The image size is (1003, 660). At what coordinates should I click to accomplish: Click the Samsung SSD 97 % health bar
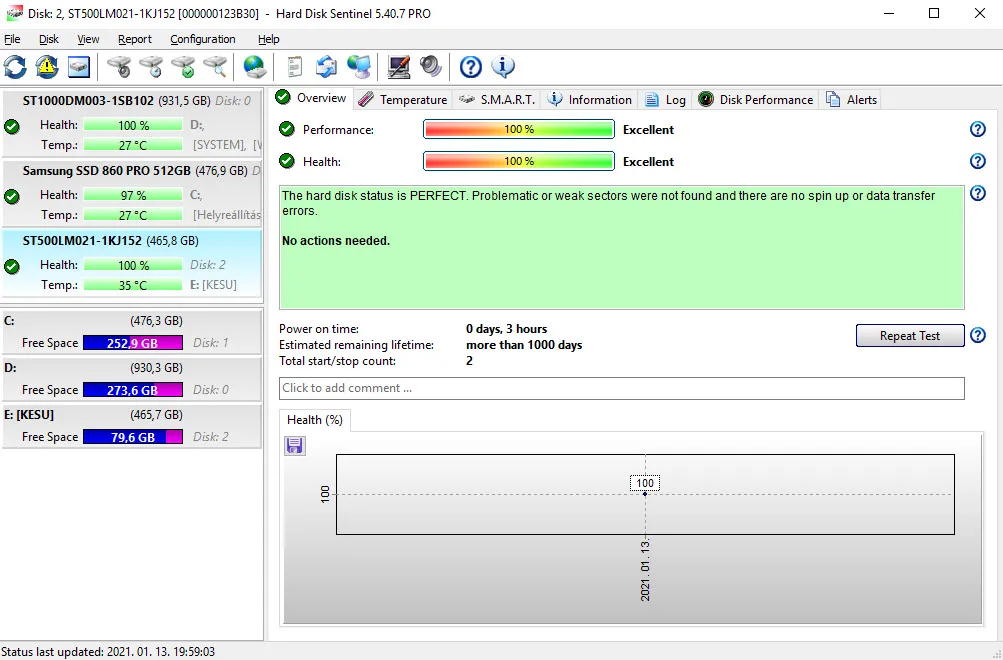[133, 195]
